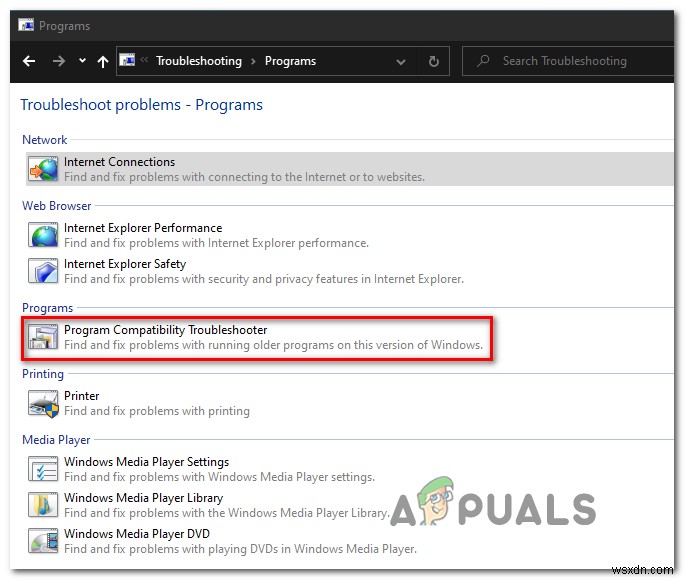The width and height of the screenshot is (685, 580).
Task: Click 'Find and fix problems with Internet Explorer performance' description
Action: (x=216, y=243)
